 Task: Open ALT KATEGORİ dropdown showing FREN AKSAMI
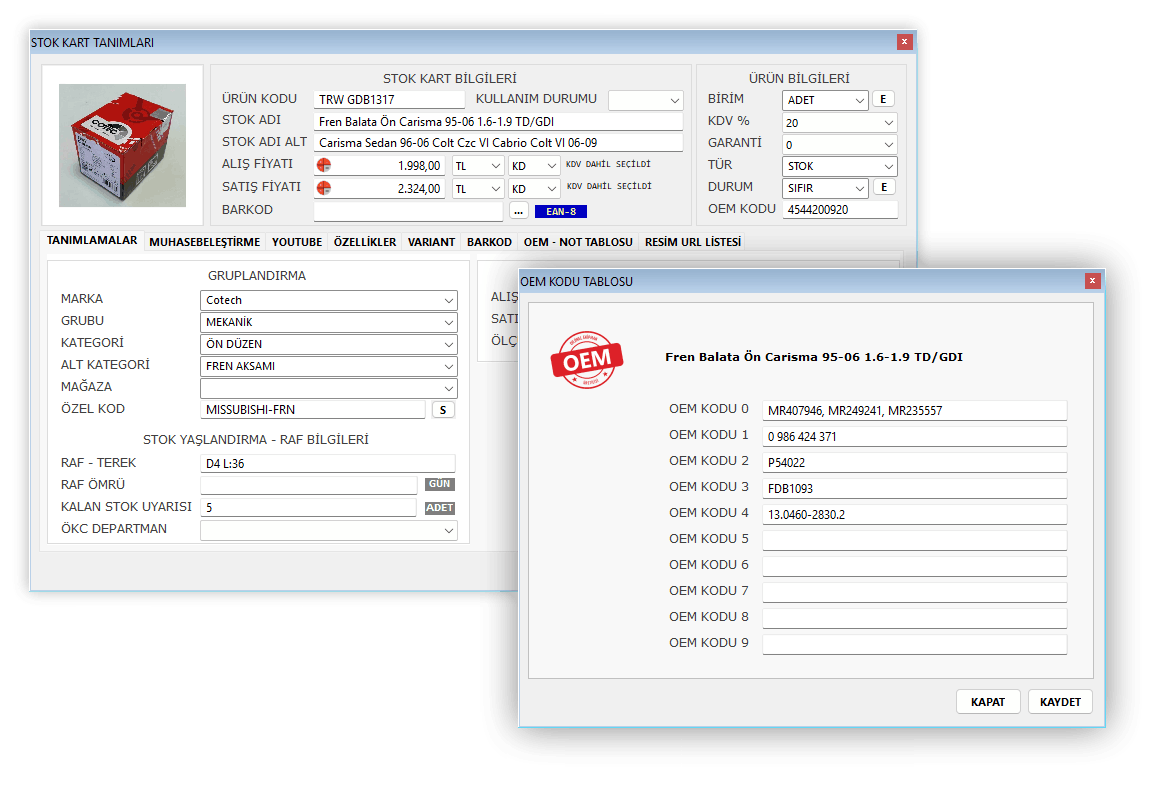tap(329, 366)
